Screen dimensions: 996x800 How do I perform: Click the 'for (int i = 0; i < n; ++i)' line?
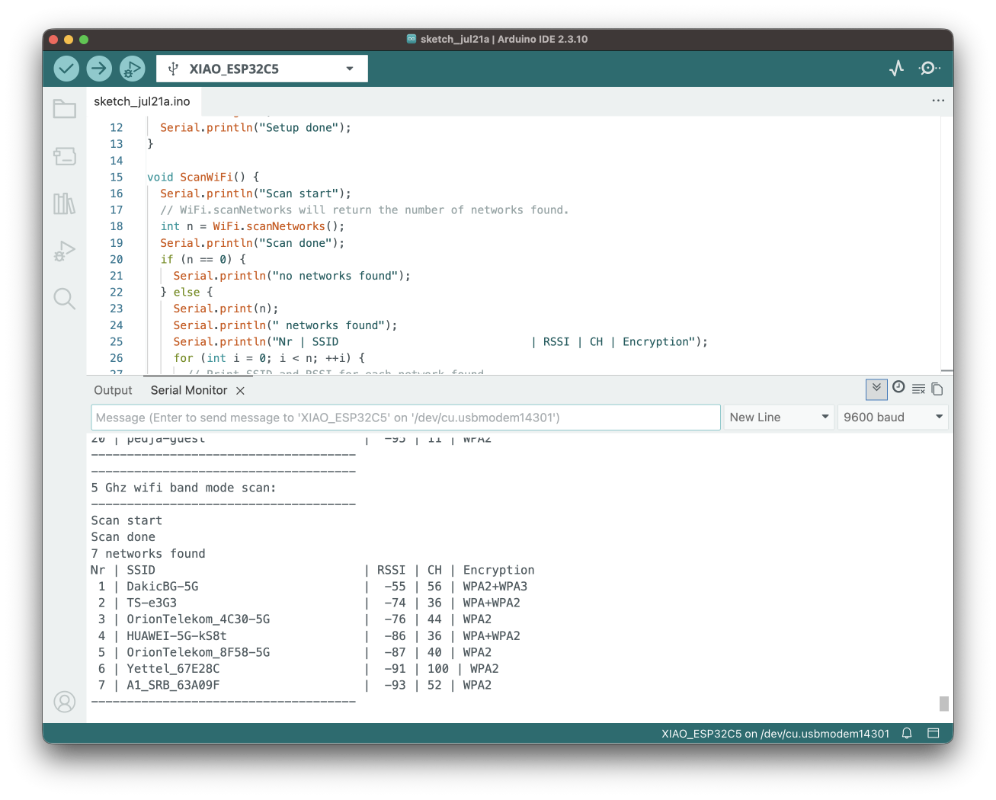(x=269, y=358)
